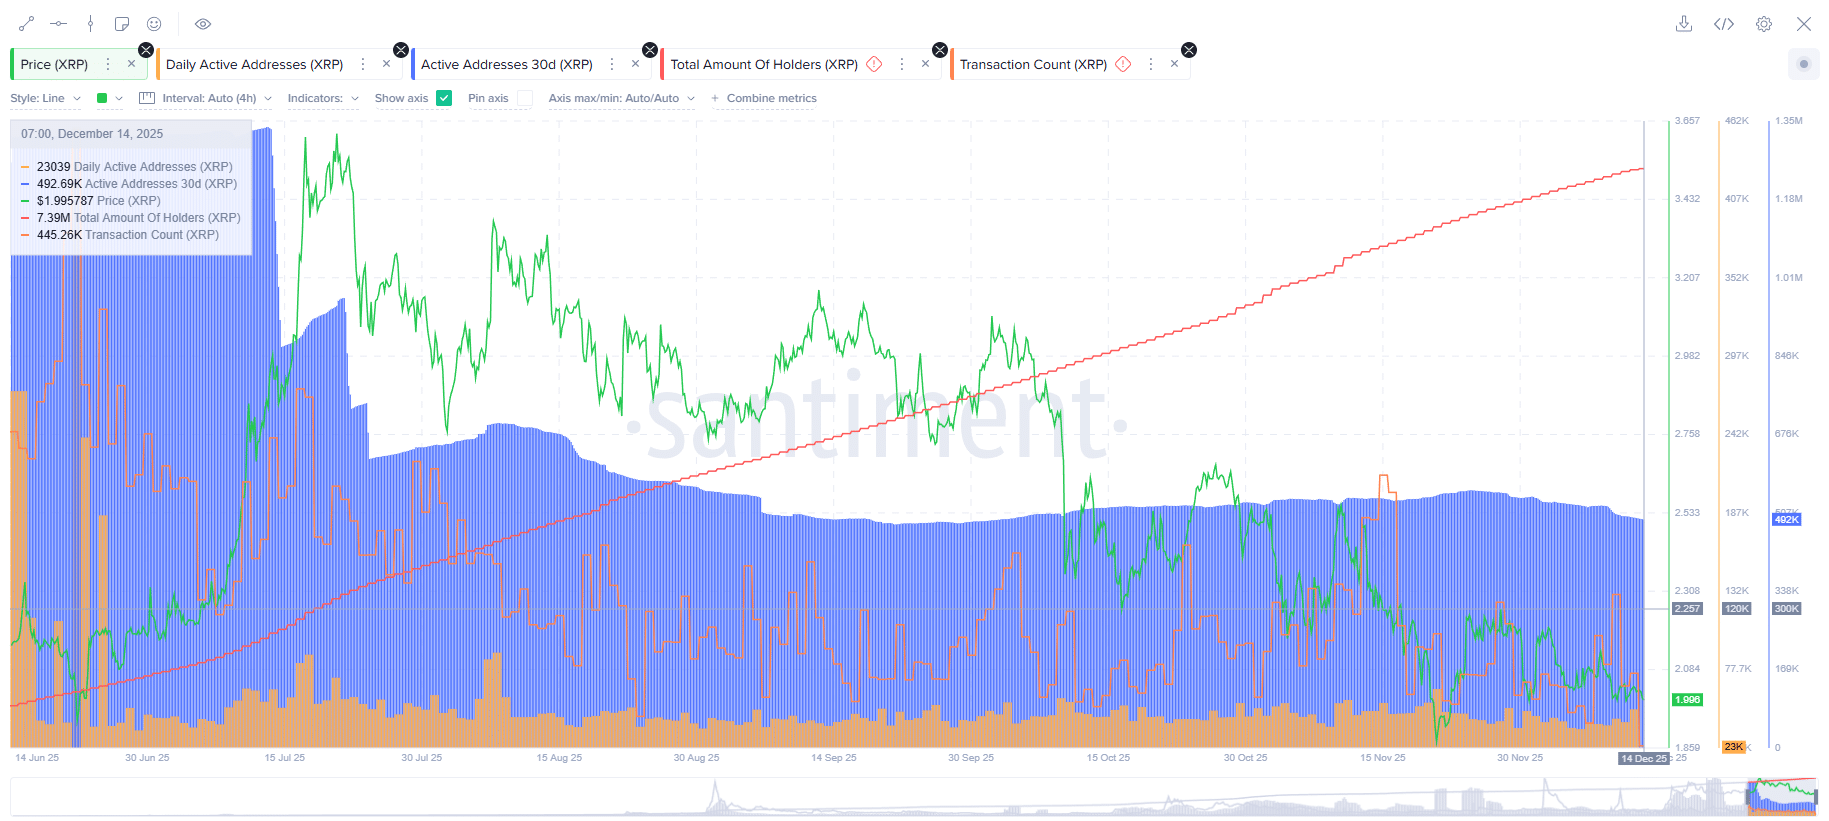Viewport: 1829px width, 821px height.
Task: Click the 300K blue axis marker
Action: tap(1787, 608)
